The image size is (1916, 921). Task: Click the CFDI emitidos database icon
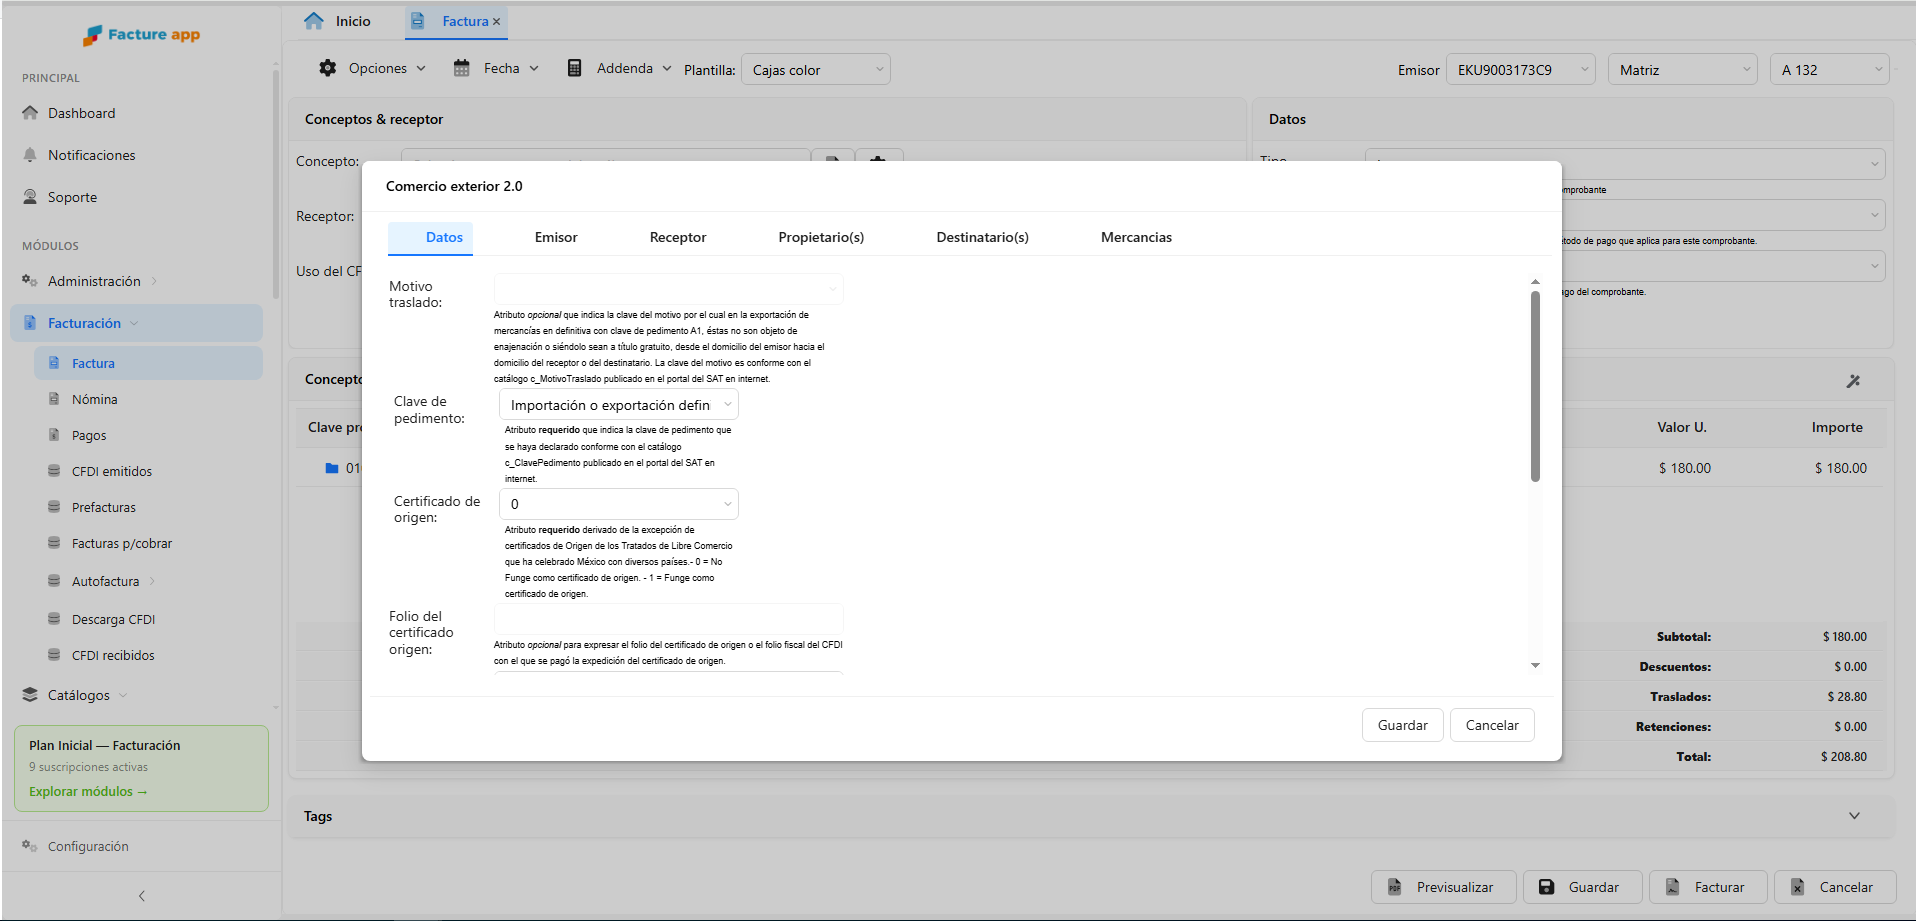point(54,471)
